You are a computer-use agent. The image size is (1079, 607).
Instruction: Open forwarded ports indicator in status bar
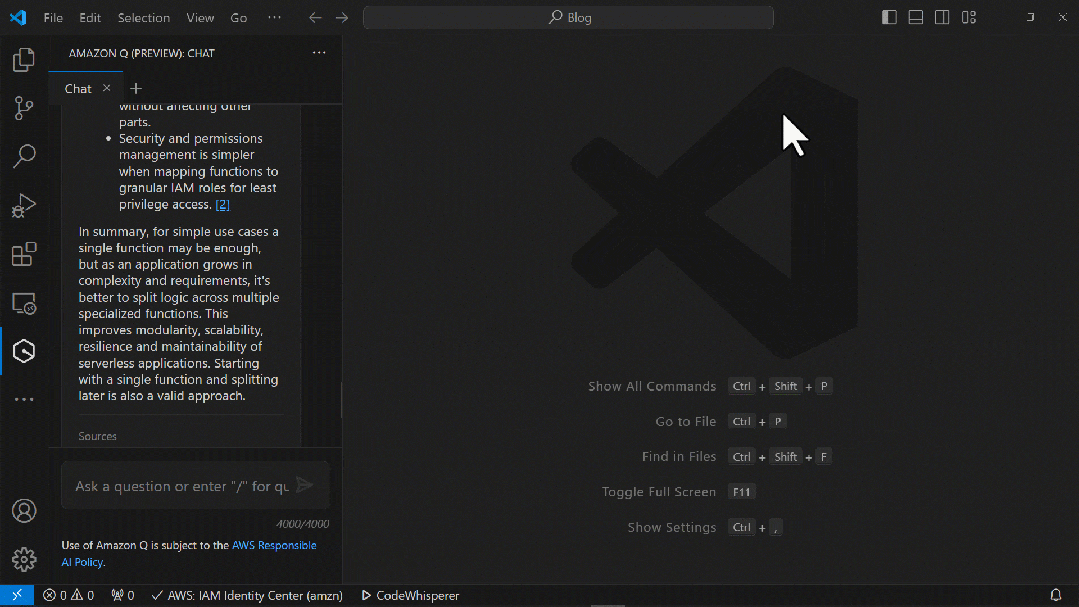(x=122, y=595)
